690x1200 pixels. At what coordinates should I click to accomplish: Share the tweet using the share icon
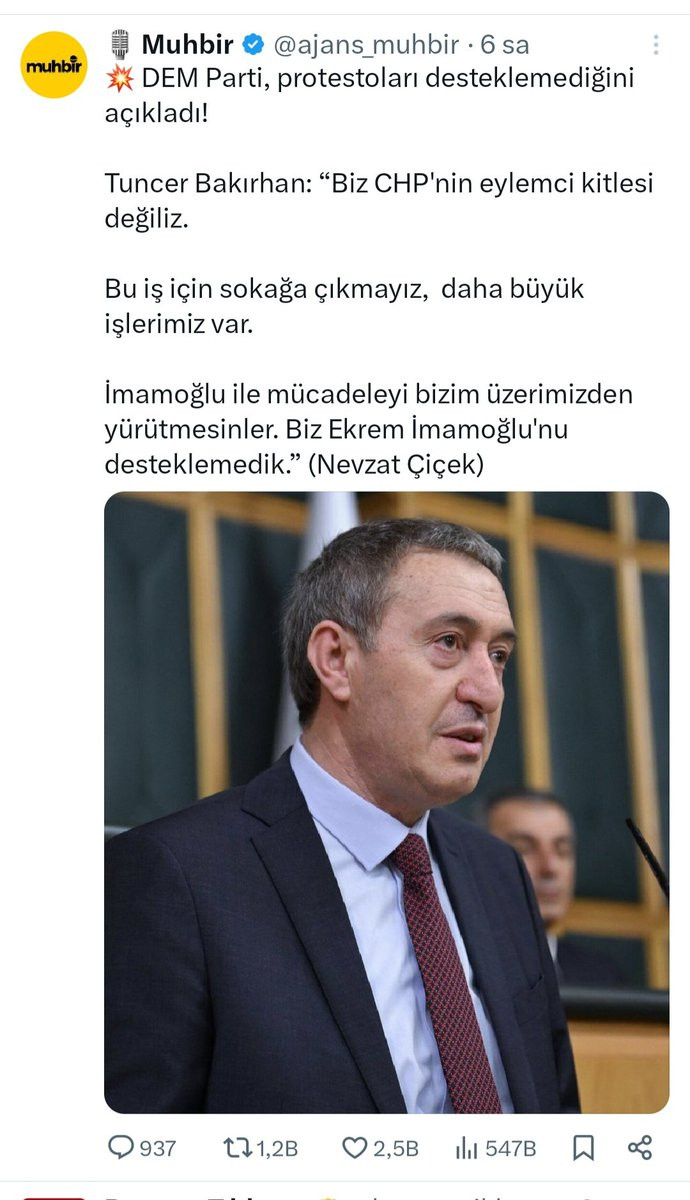640,1148
